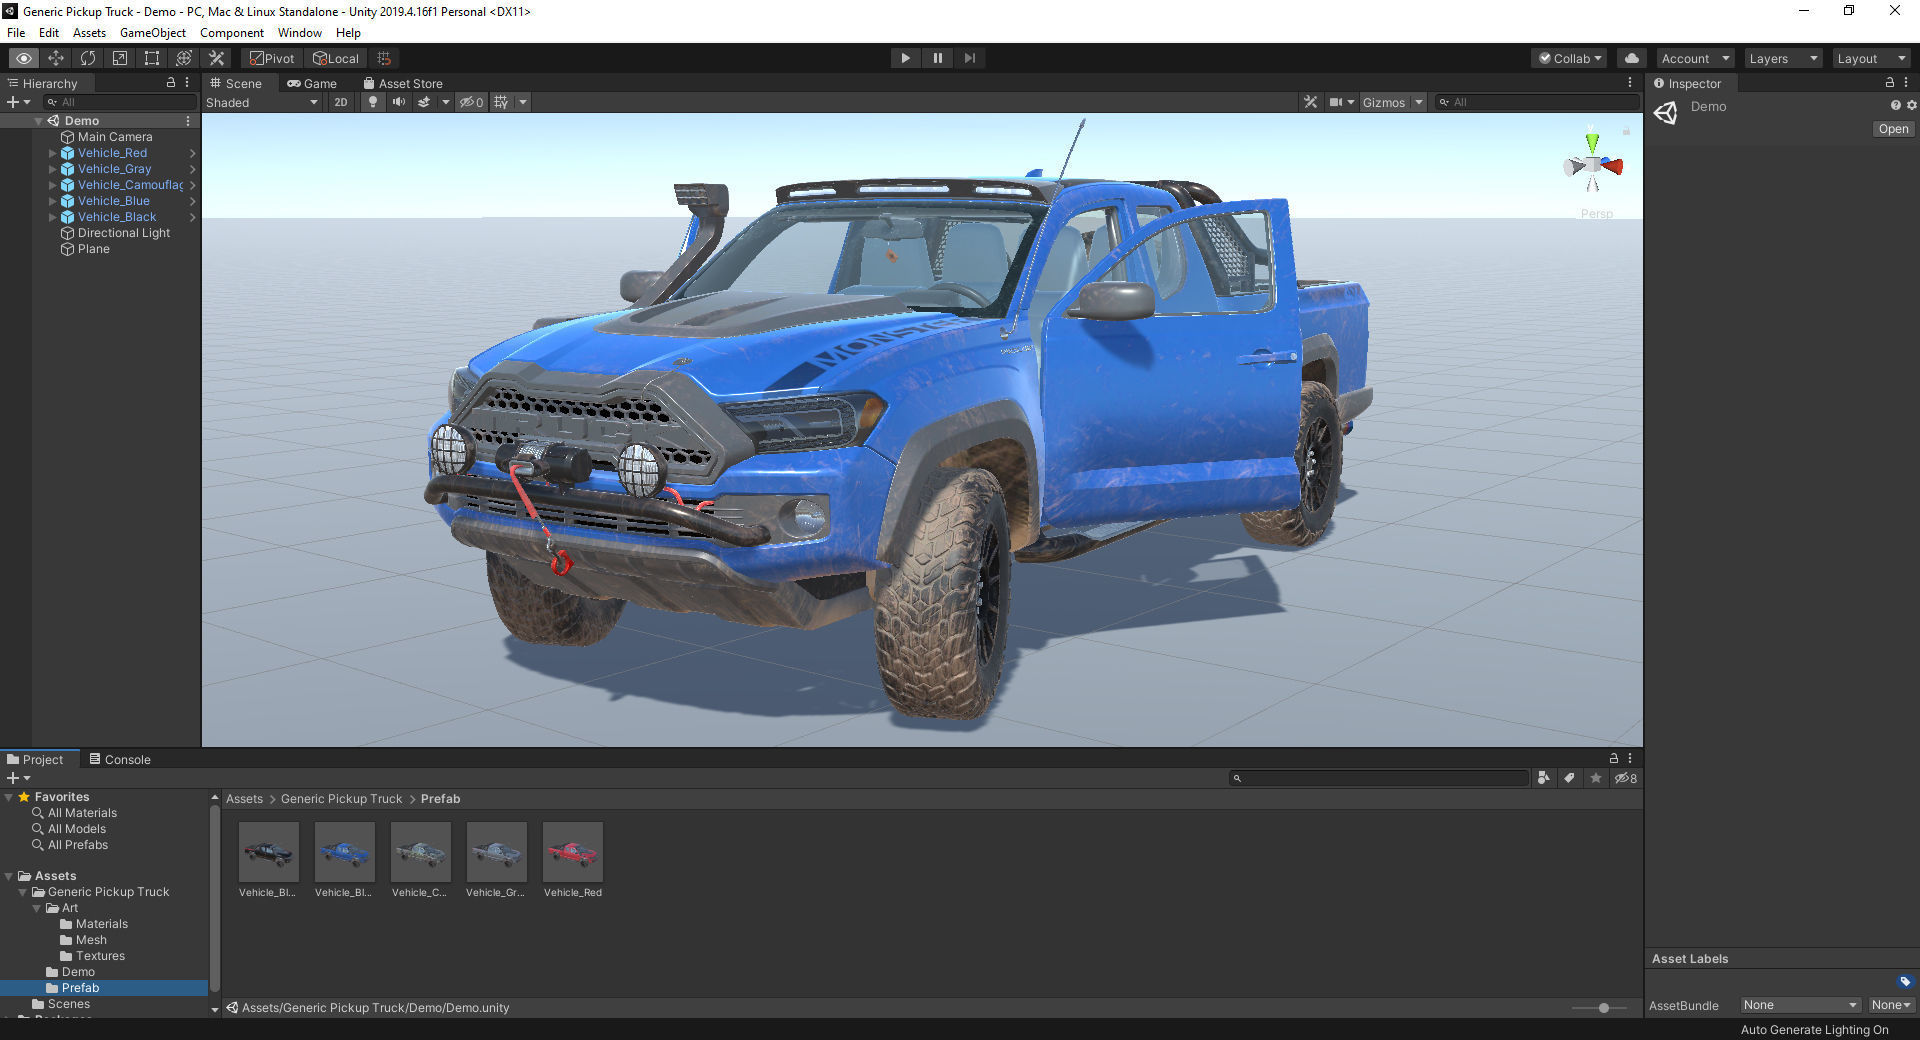Save search to favorites star
The height and width of the screenshot is (1040, 1920).
pos(1596,778)
